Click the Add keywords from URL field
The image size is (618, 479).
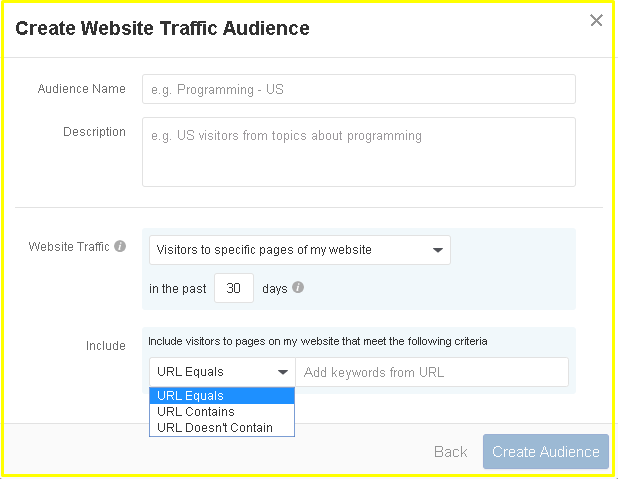(x=432, y=372)
